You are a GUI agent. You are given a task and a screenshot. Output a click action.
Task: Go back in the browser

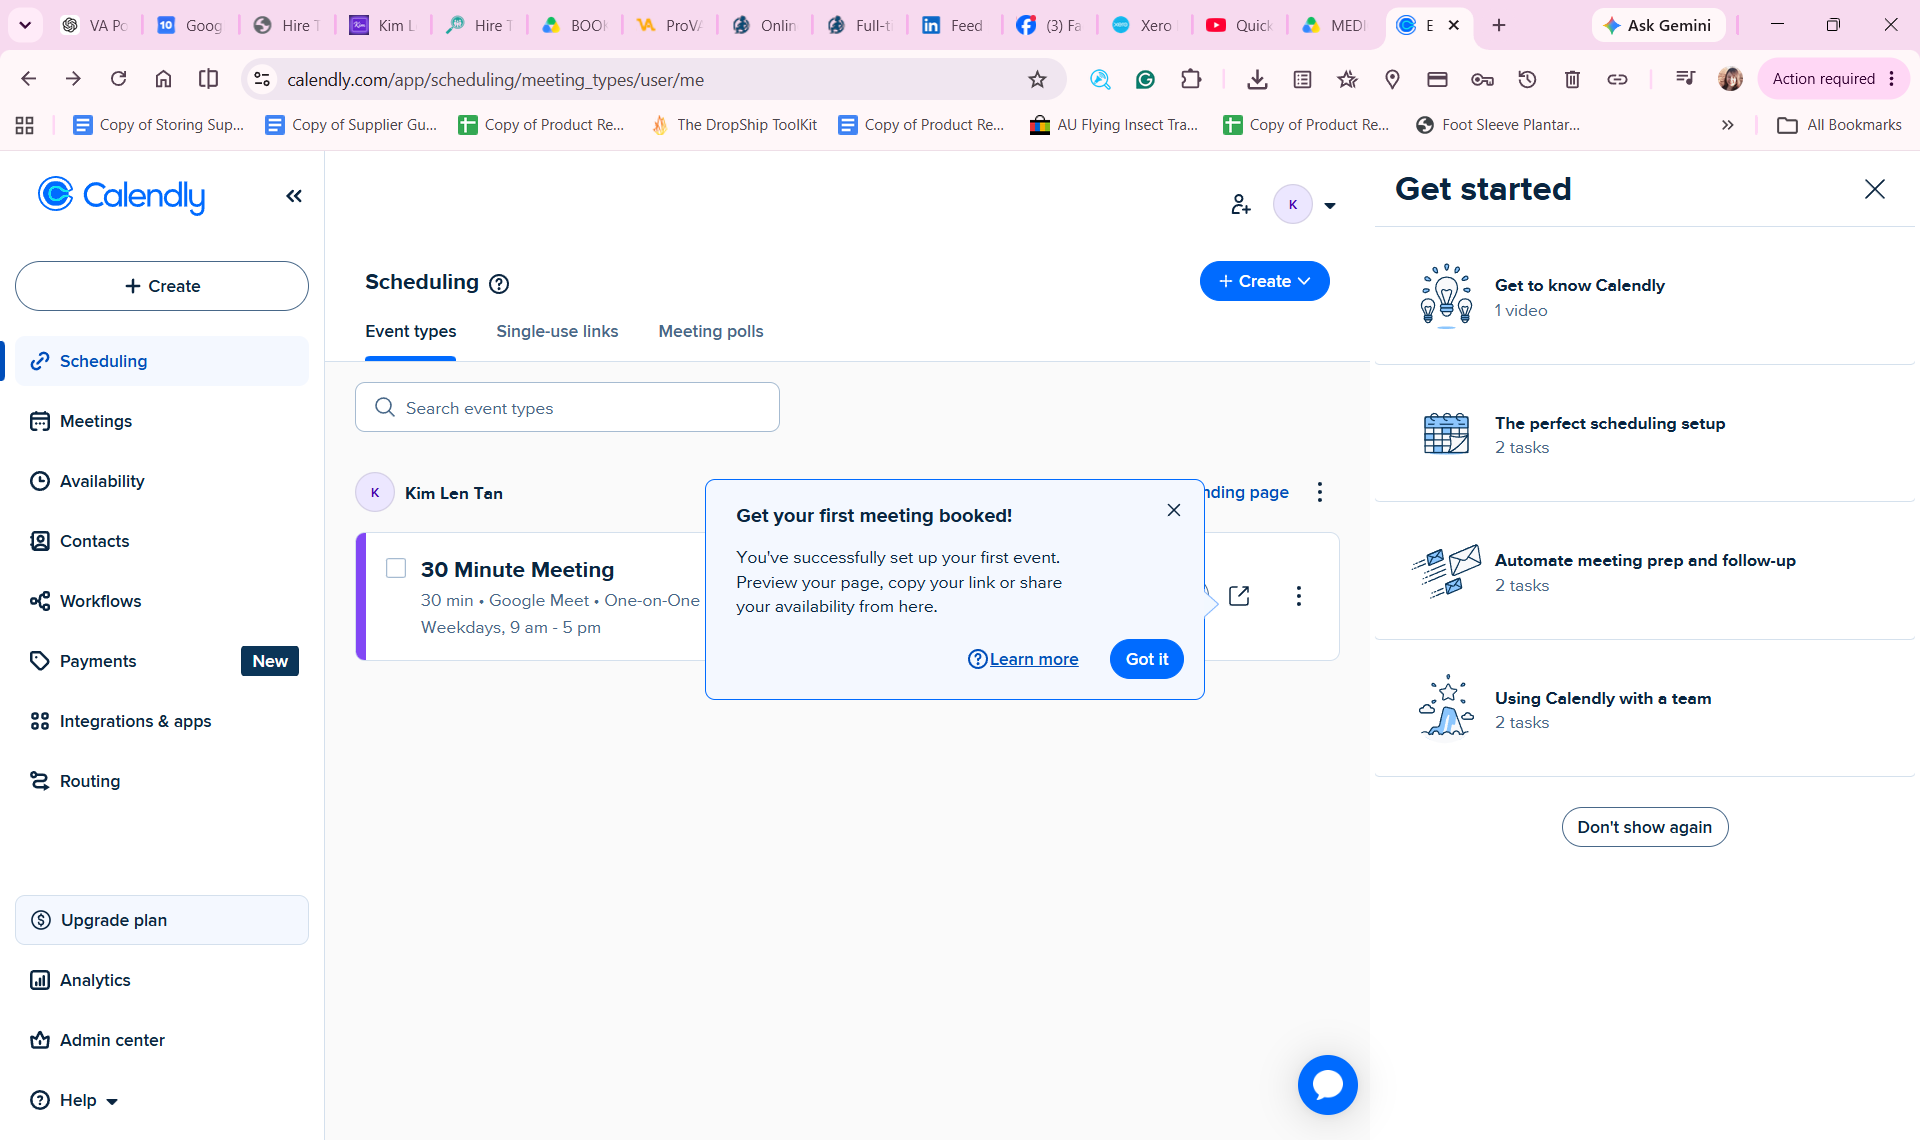29,79
